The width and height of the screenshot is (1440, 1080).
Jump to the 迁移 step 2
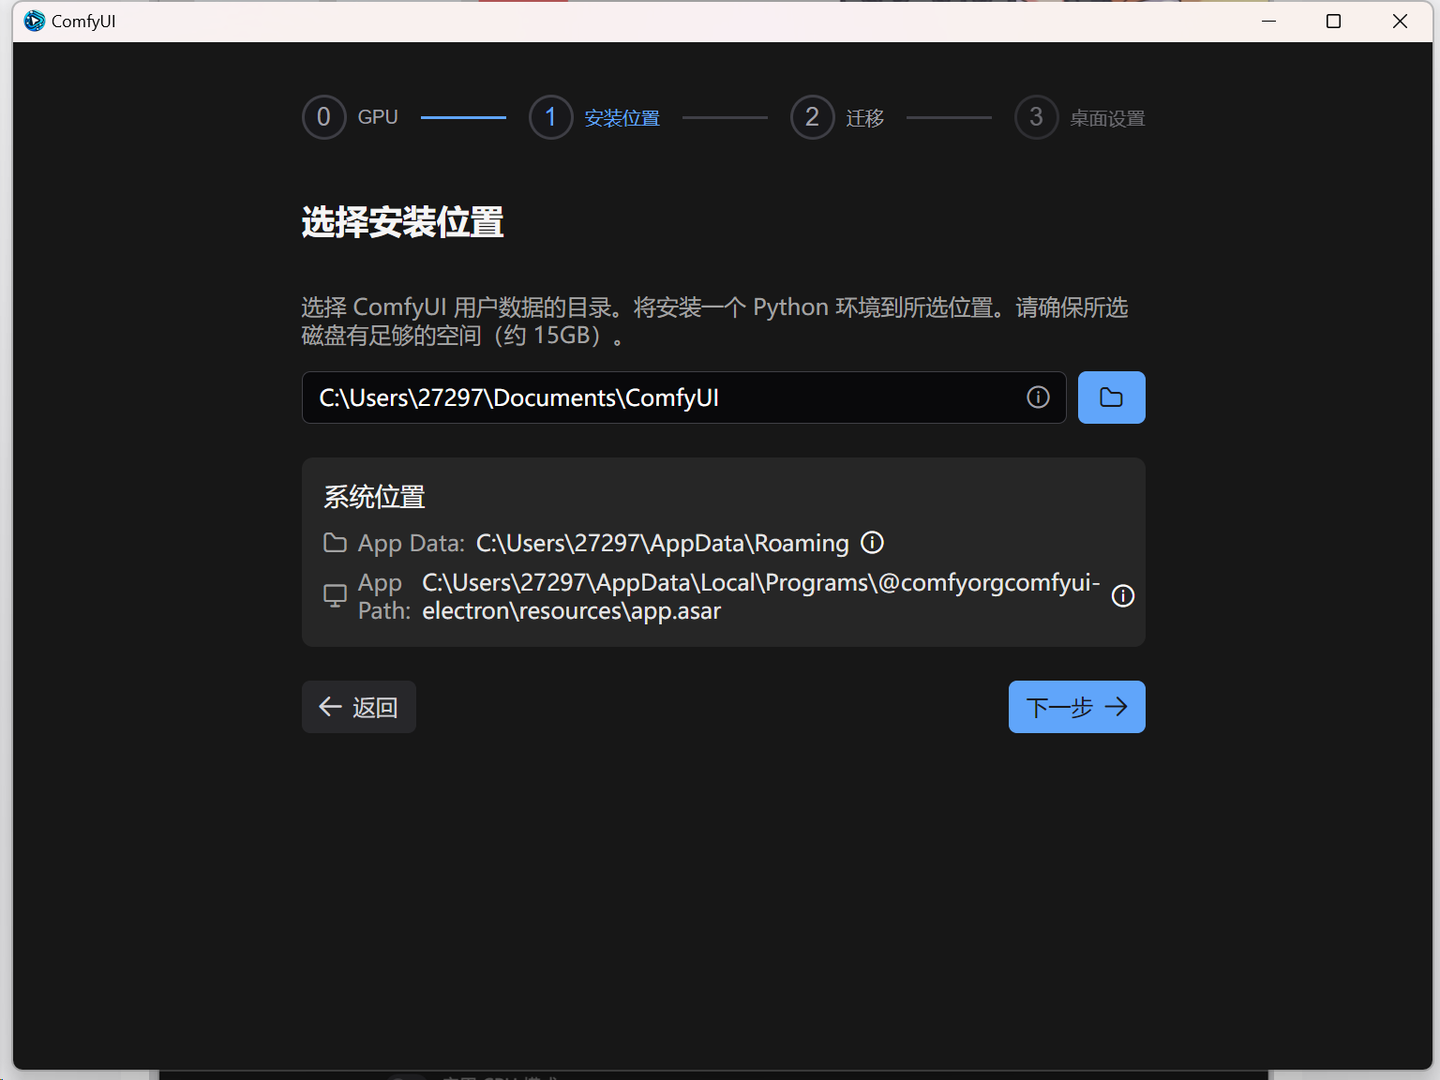[838, 118]
